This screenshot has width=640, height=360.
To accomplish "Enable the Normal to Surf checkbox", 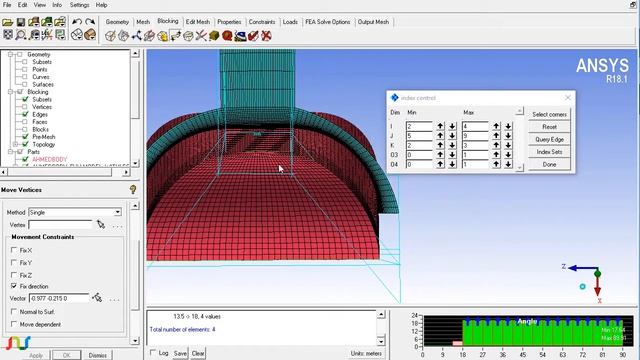I will pyautogui.click(x=13, y=311).
